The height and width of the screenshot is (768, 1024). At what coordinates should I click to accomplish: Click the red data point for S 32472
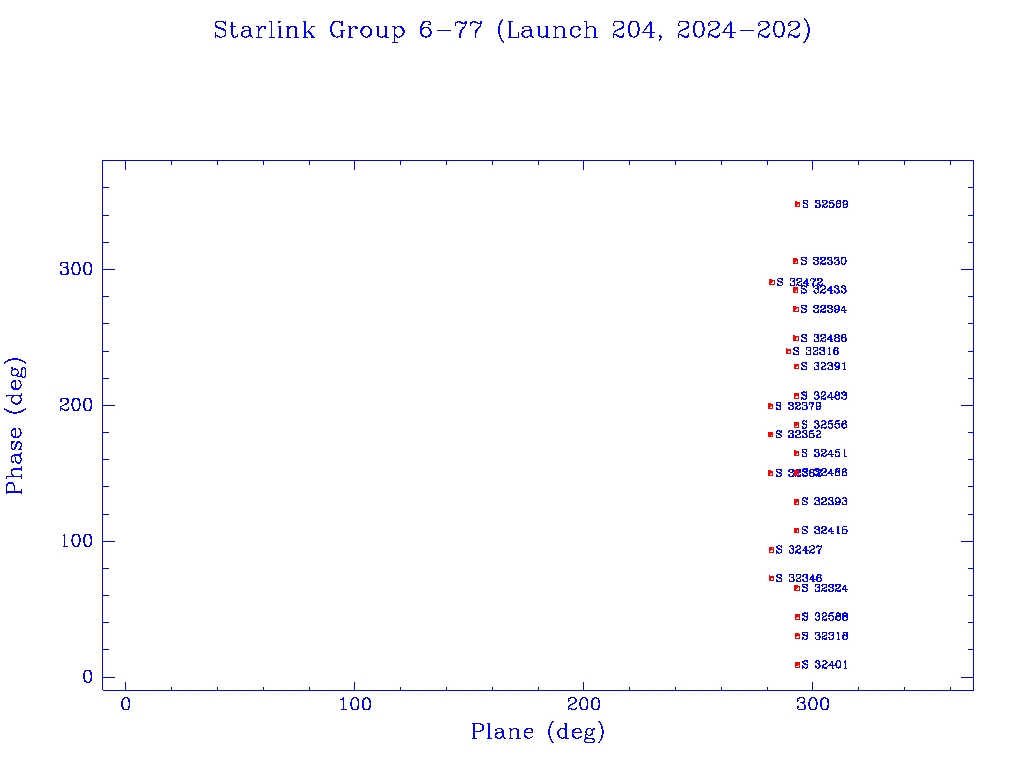coord(771,282)
